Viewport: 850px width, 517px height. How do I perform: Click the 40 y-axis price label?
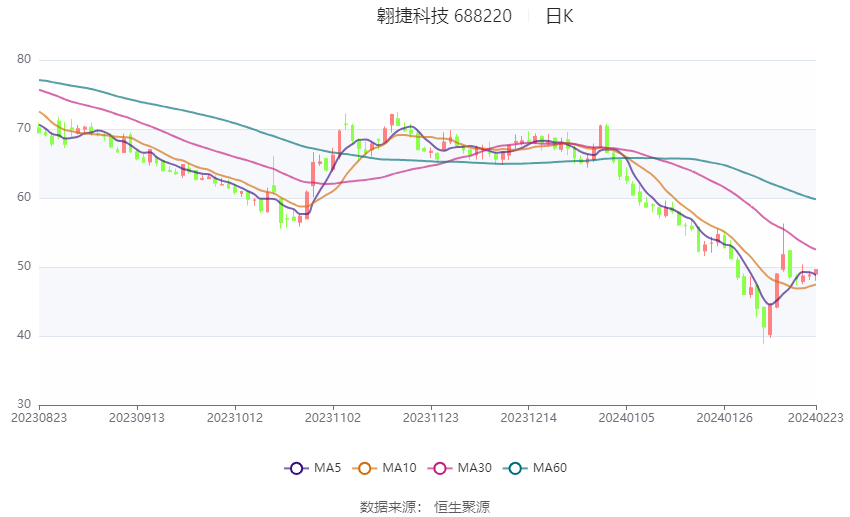click(x=24, y=335)
